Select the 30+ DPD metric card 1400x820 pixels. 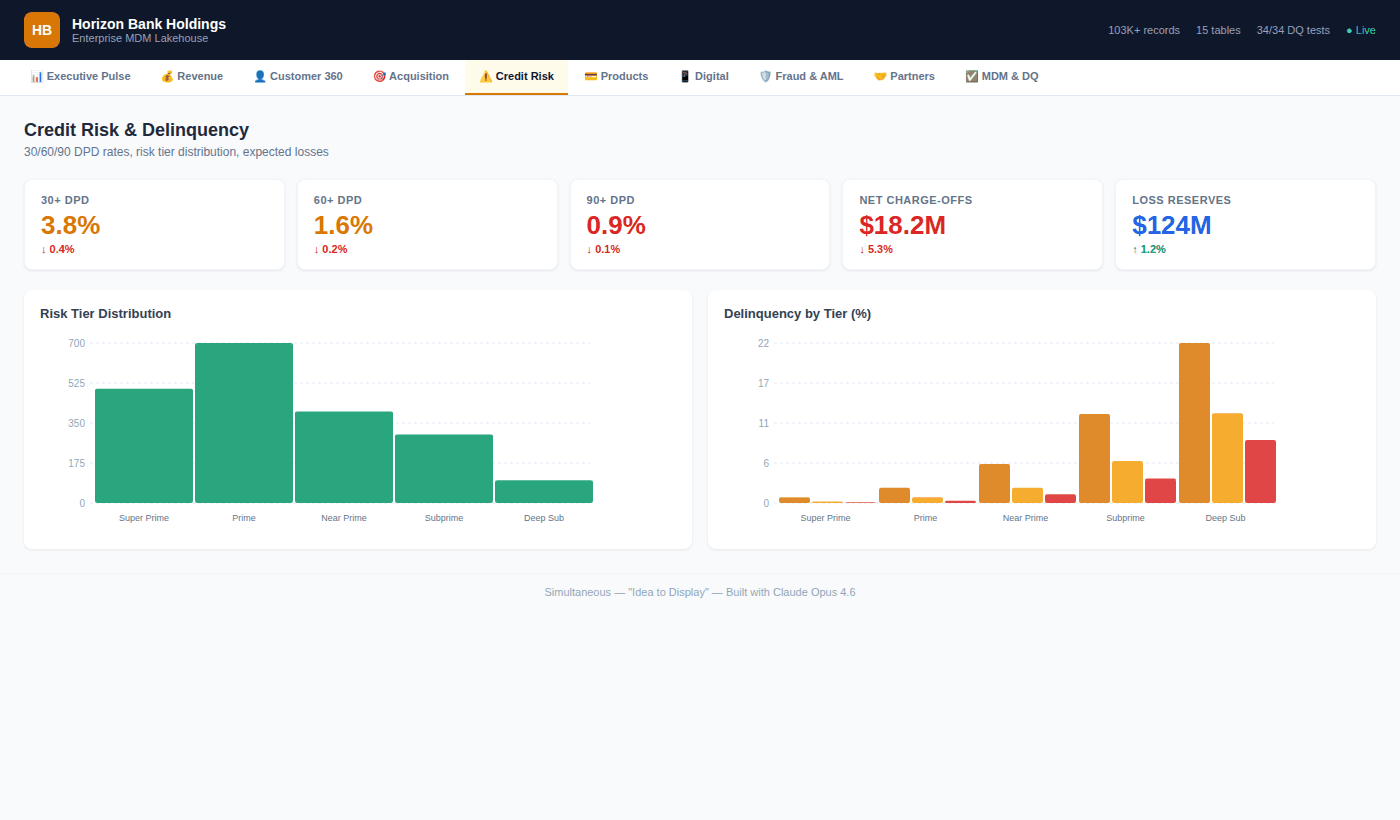point(154,225)
